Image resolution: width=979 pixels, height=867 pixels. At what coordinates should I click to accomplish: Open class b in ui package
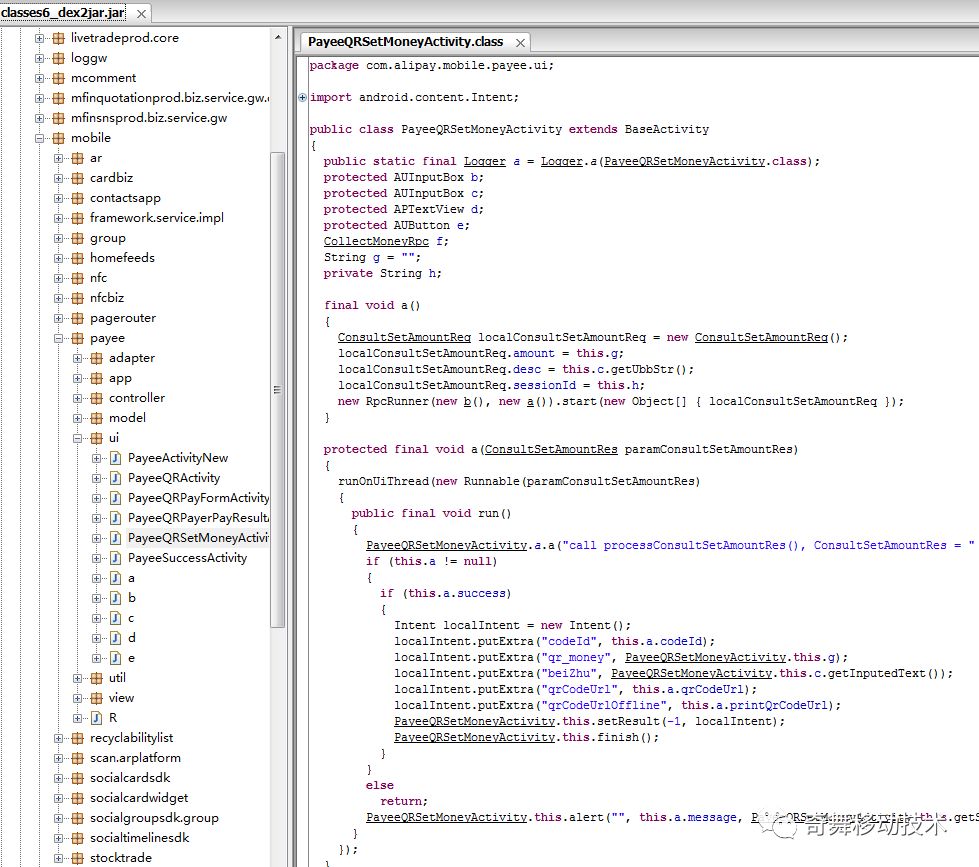[132, 598]
